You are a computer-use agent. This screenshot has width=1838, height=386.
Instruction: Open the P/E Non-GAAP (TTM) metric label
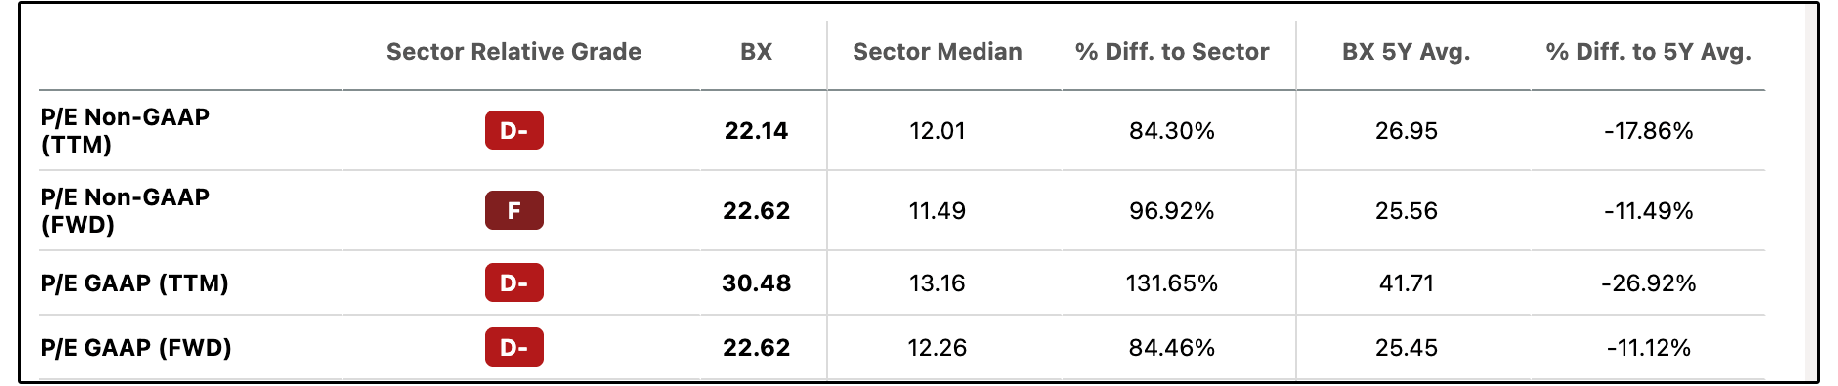(125, 130)
